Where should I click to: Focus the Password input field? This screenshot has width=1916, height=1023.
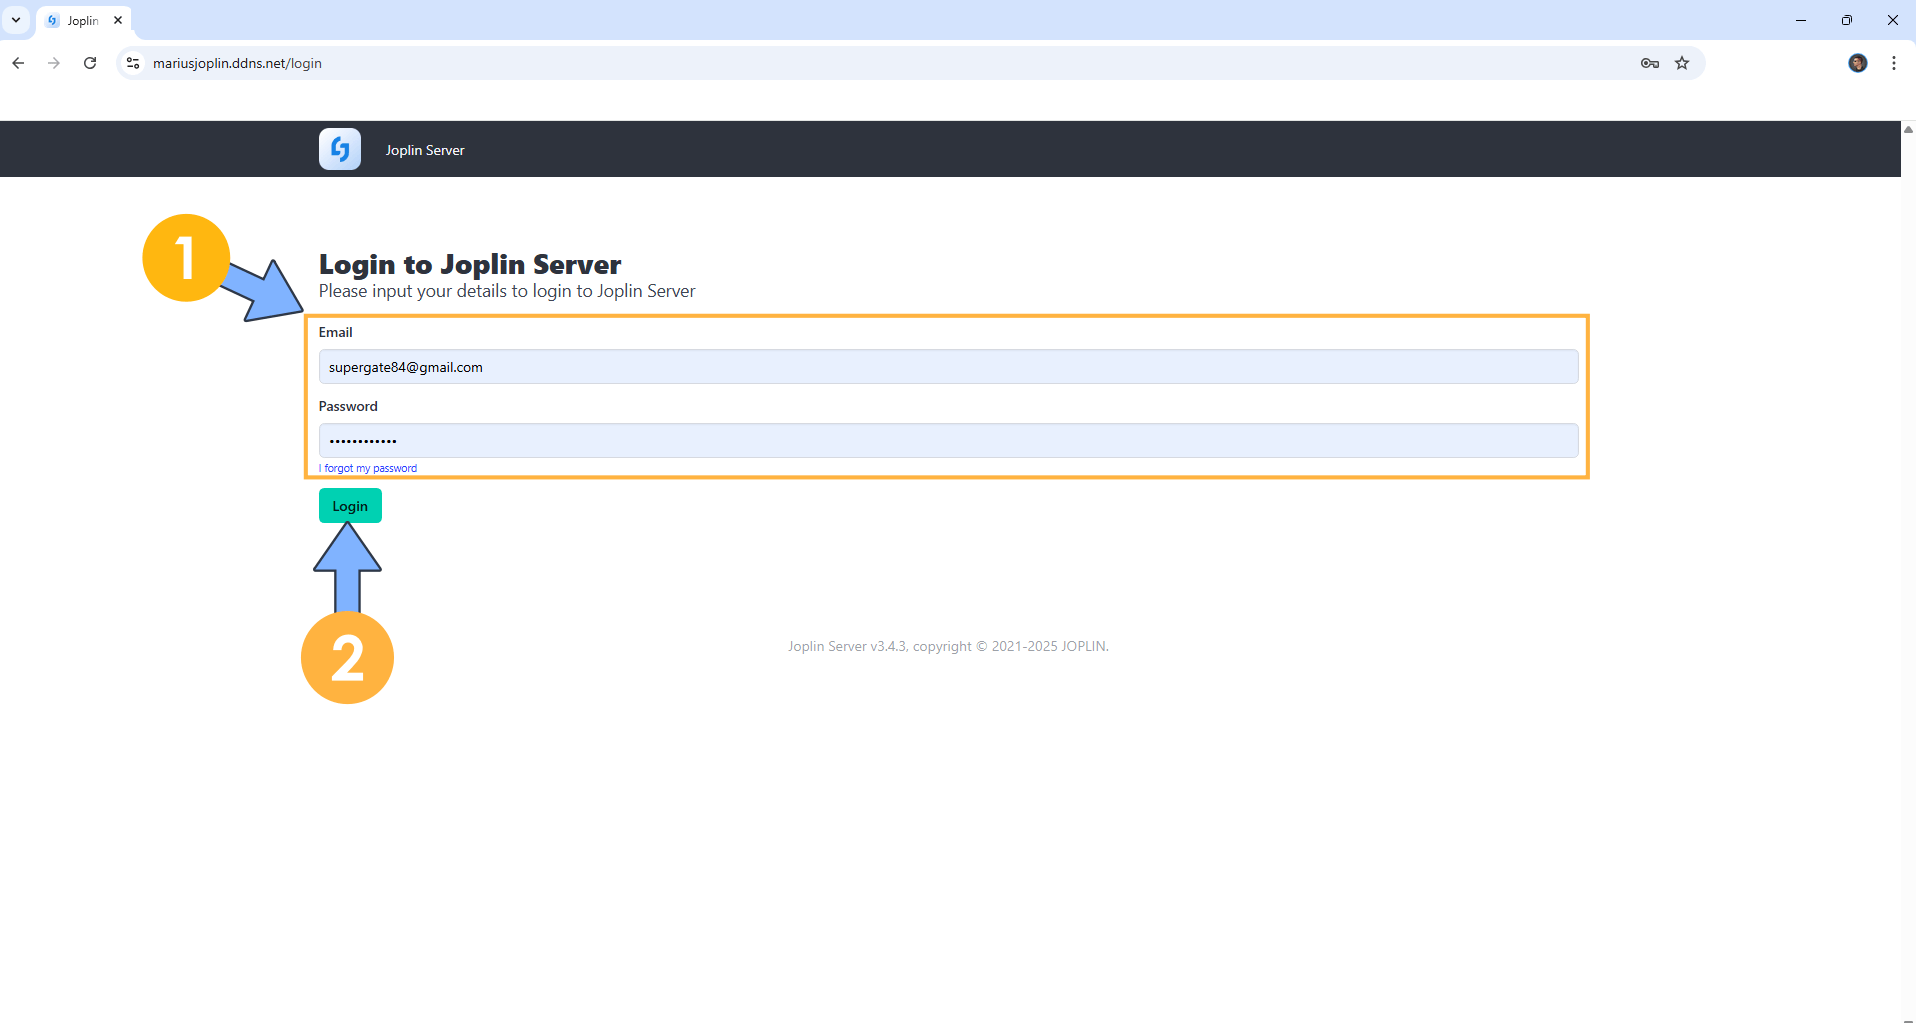coord(948,440)
